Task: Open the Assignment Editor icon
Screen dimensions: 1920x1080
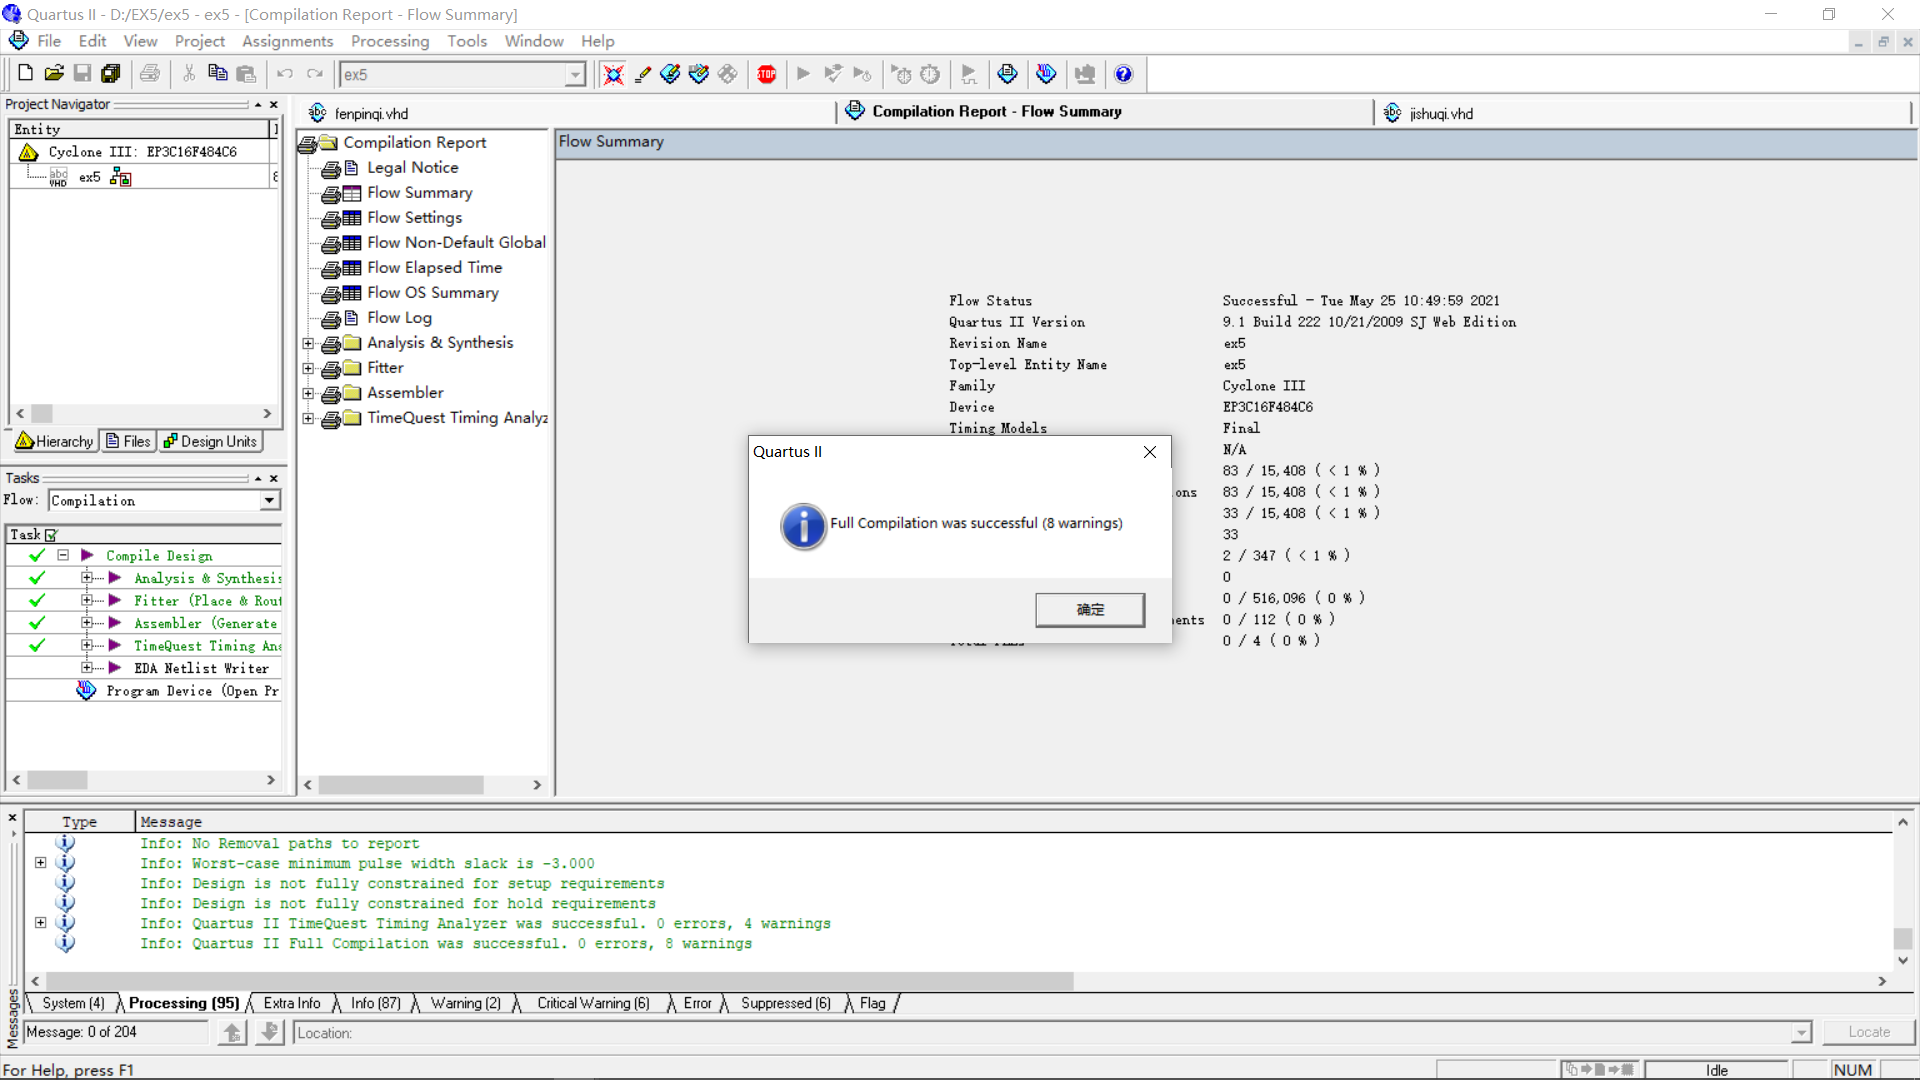Action: [x=670, y=74]
